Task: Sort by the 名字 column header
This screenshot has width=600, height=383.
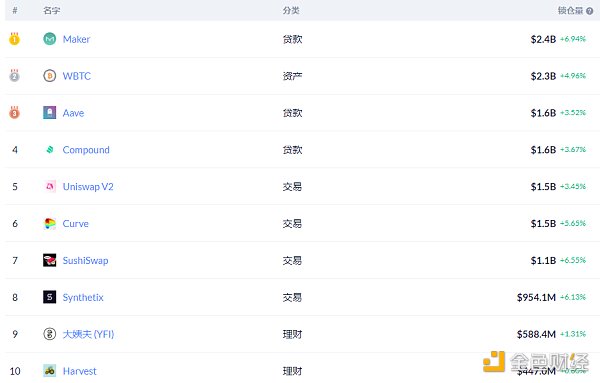Action: (51, 10)
